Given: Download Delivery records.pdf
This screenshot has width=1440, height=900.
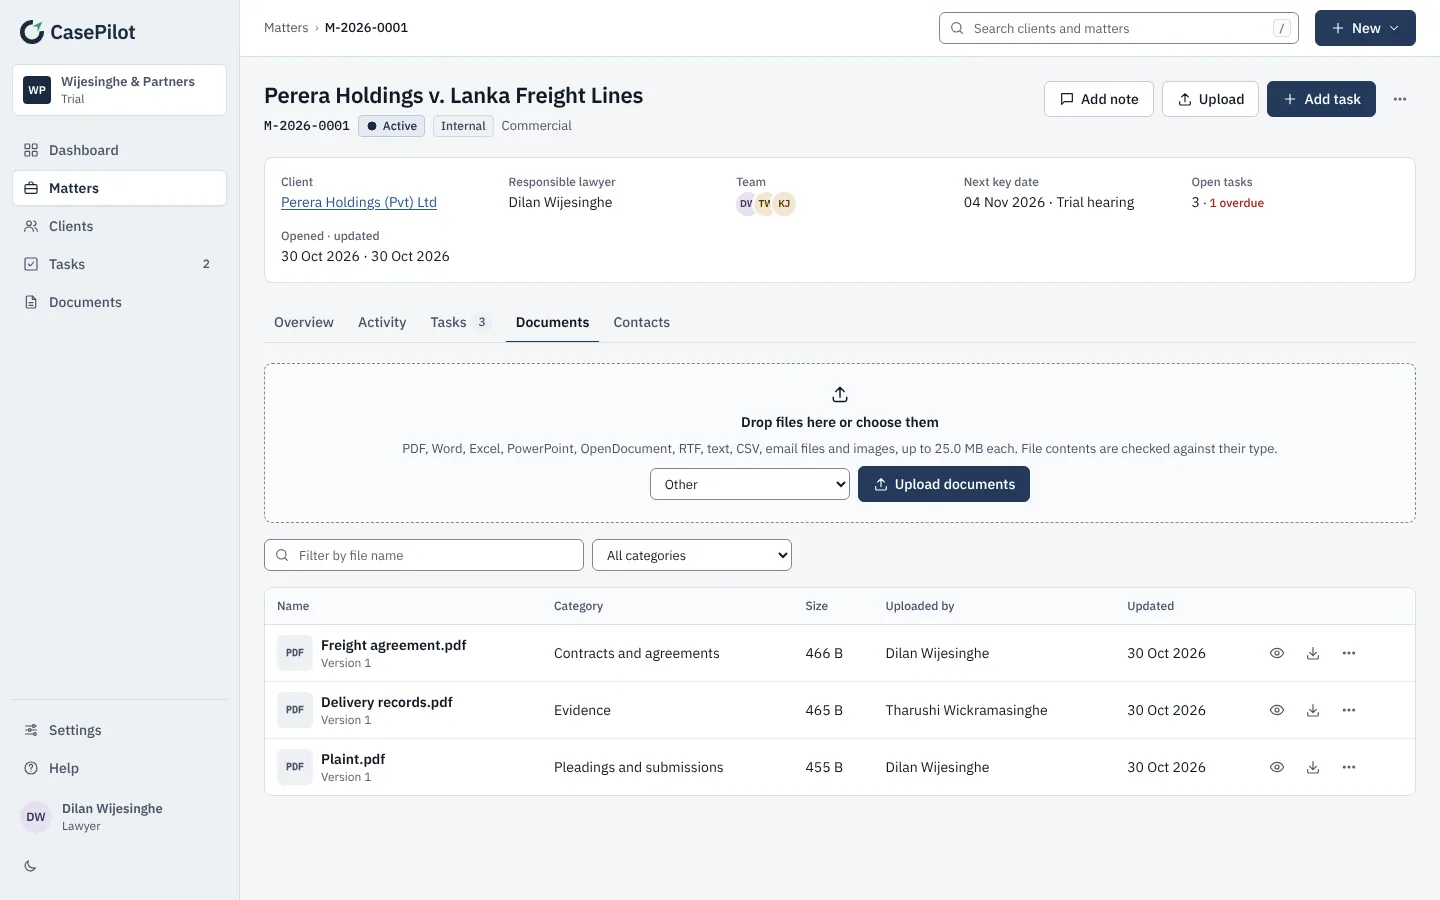Looking at the screenshot, I should (x=1313, y=710).
